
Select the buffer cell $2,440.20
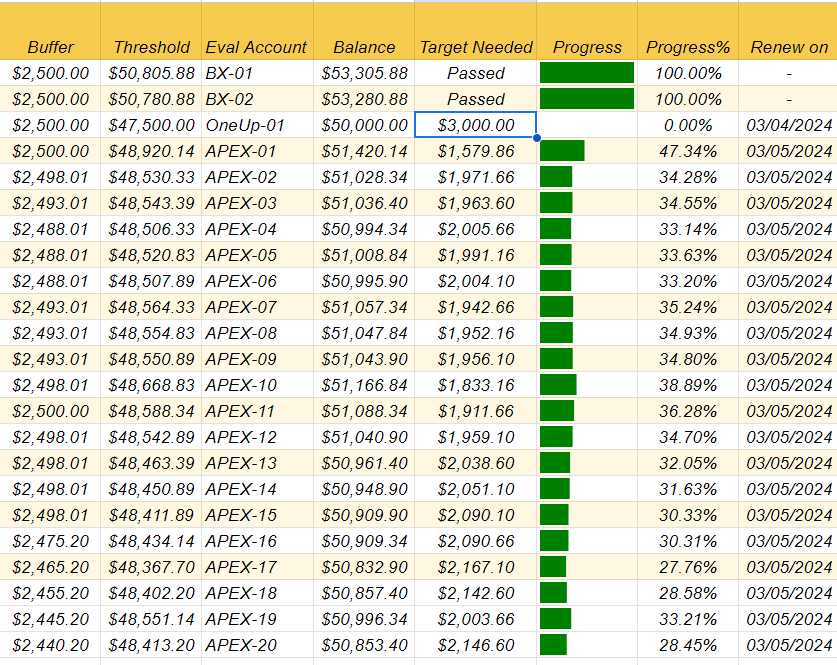click(50, 645)
